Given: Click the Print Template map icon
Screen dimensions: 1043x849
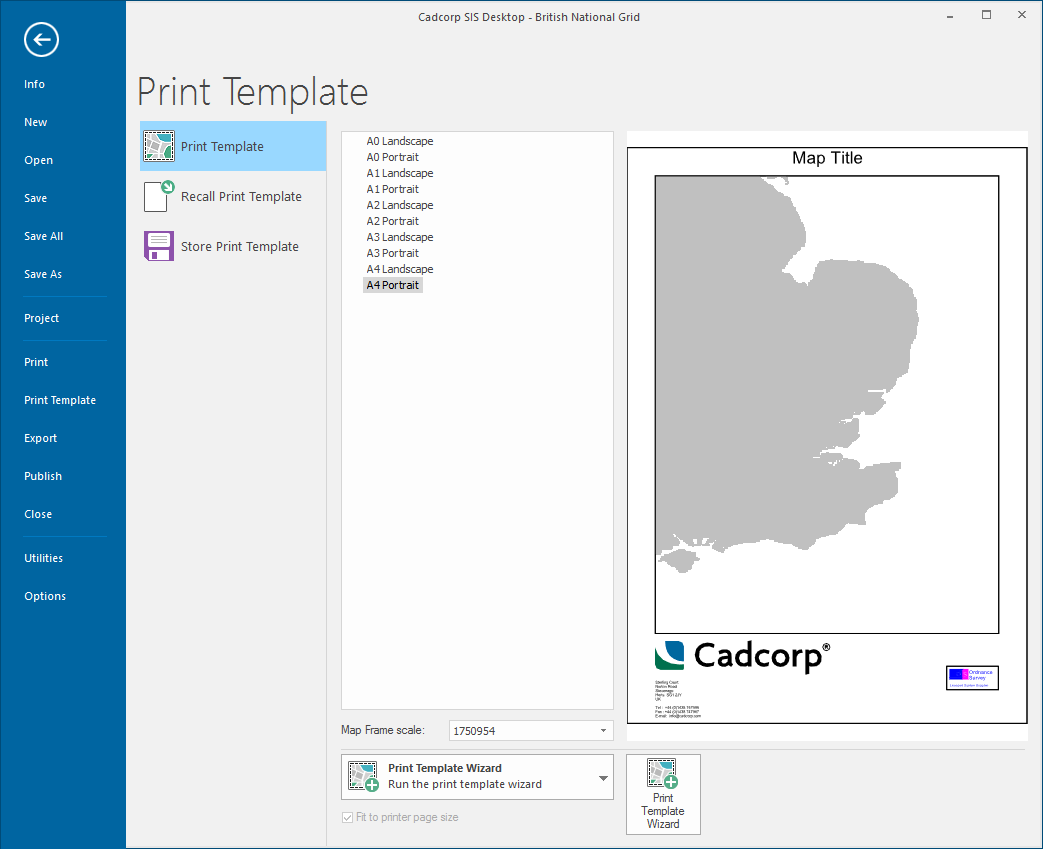Looking at the screenshot, I should pos(159,146).
